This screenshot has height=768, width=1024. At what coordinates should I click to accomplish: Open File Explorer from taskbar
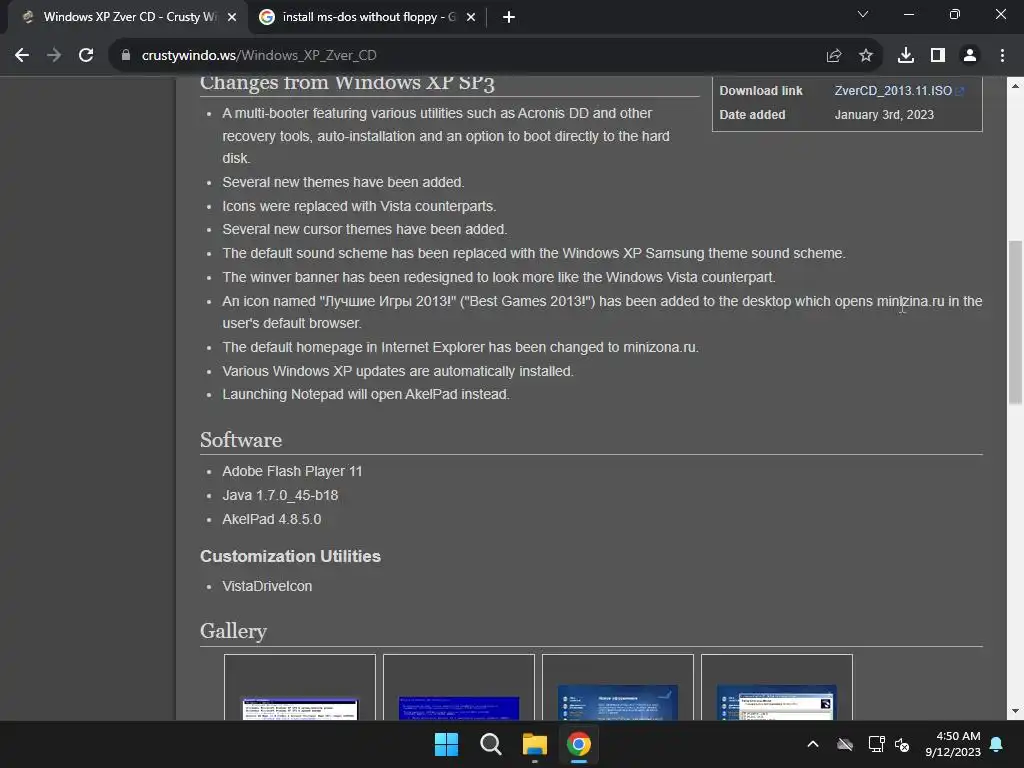pyautogui.click(x=534, y=744)
